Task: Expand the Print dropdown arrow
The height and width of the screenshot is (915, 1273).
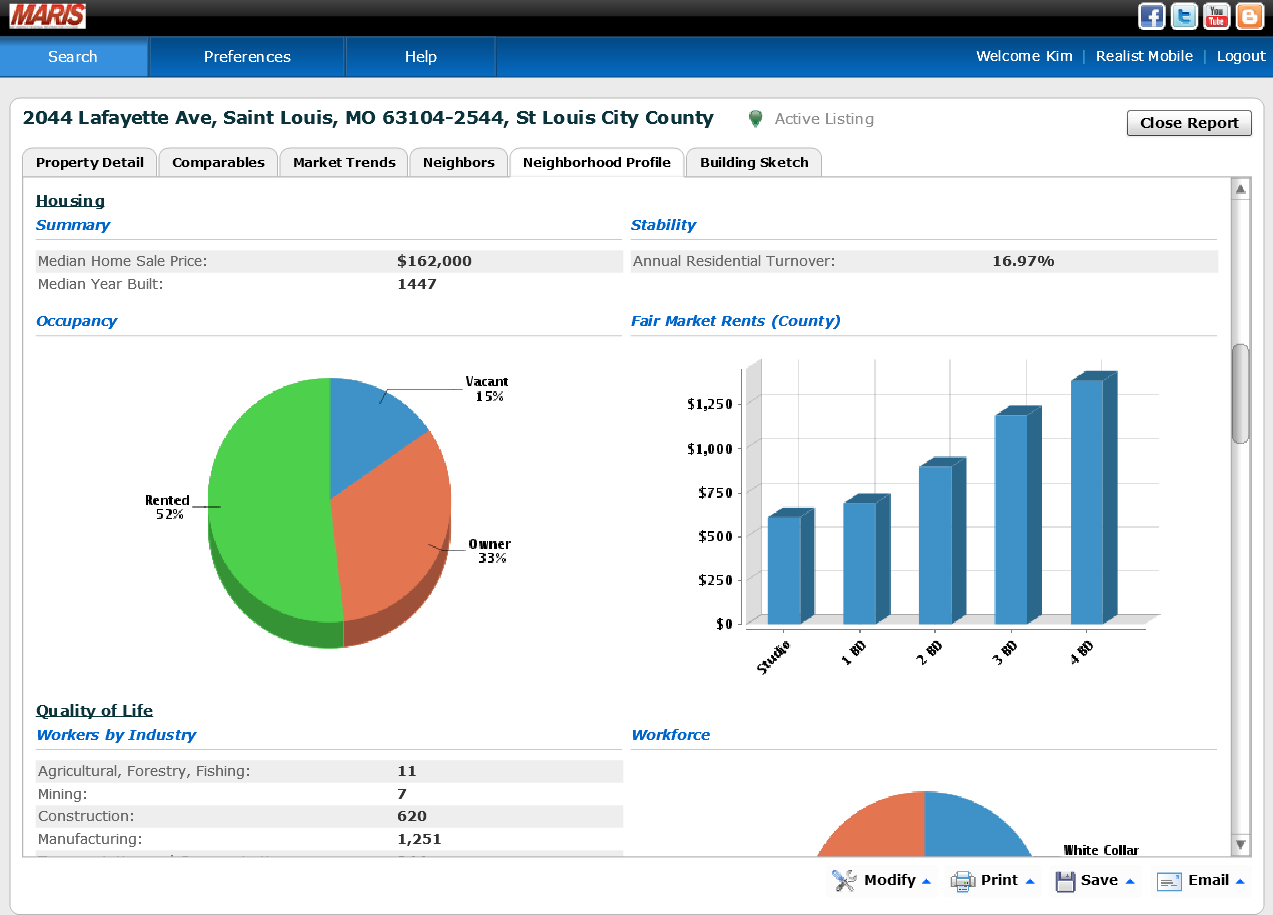Action: pyautogui.click(x=1030, y=881)
